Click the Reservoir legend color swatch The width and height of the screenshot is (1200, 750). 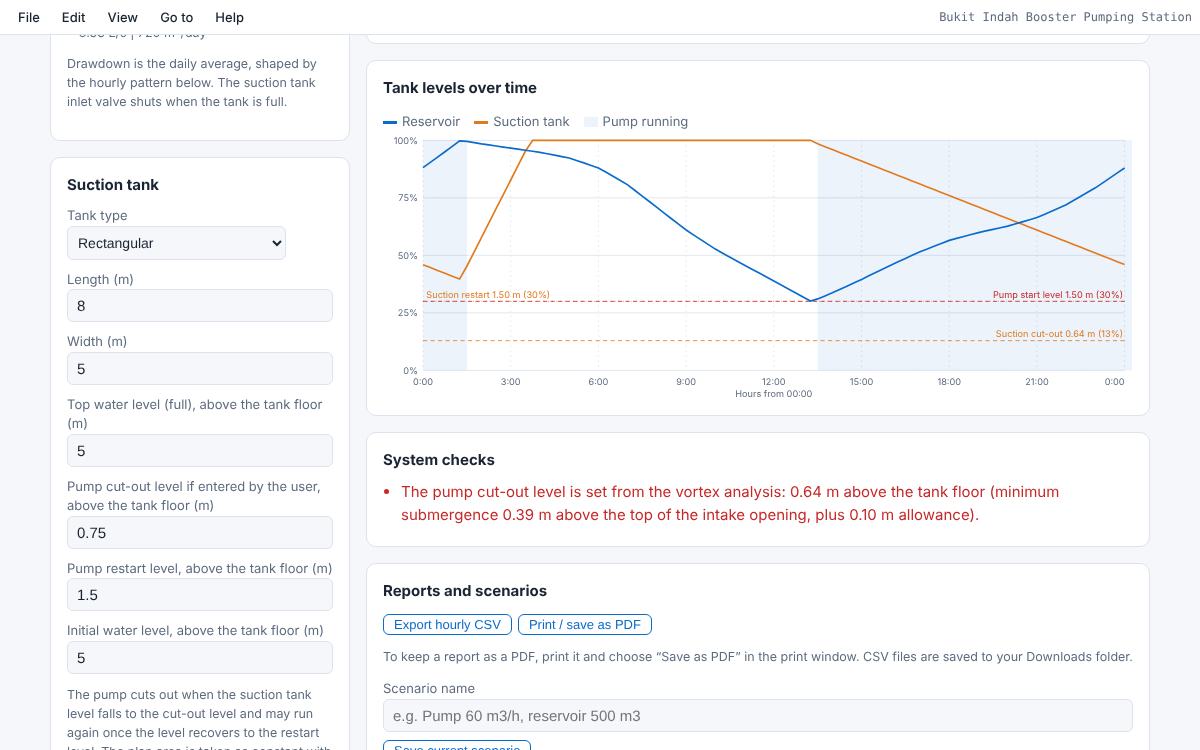(x=390, y=122)
